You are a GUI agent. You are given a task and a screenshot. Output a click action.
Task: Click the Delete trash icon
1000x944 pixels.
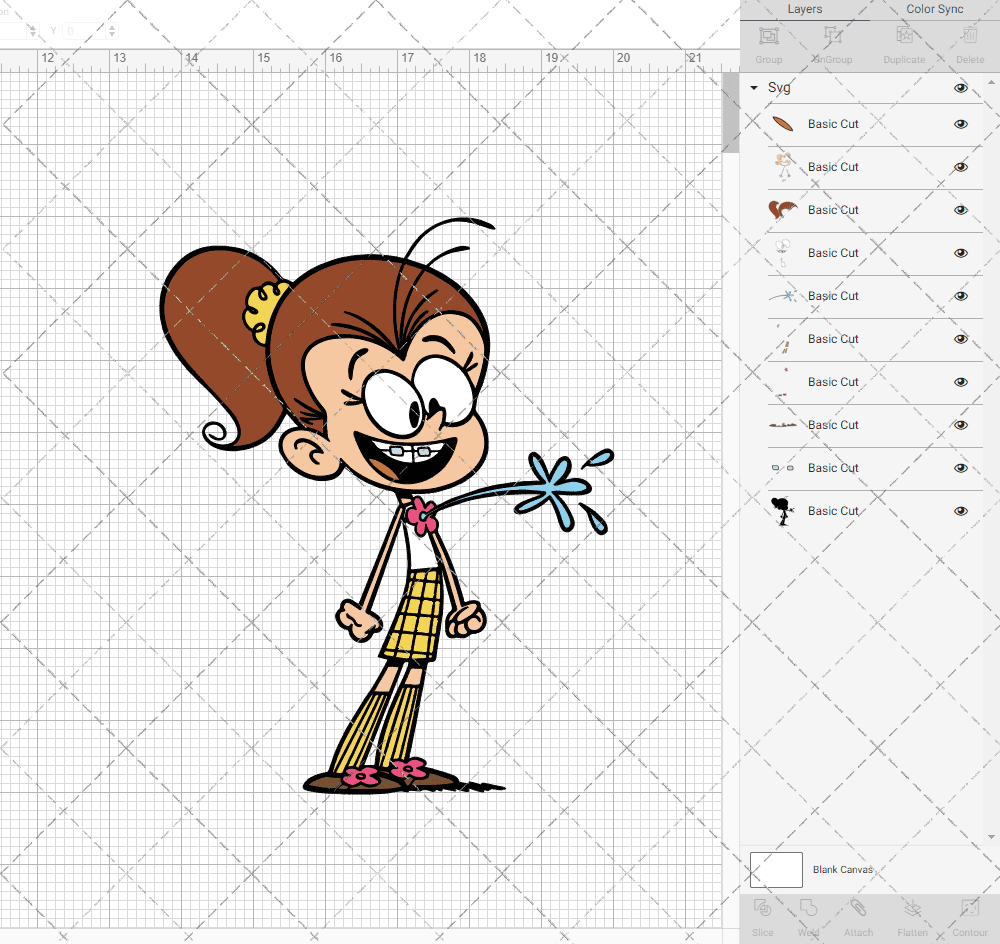pos(970,36)
